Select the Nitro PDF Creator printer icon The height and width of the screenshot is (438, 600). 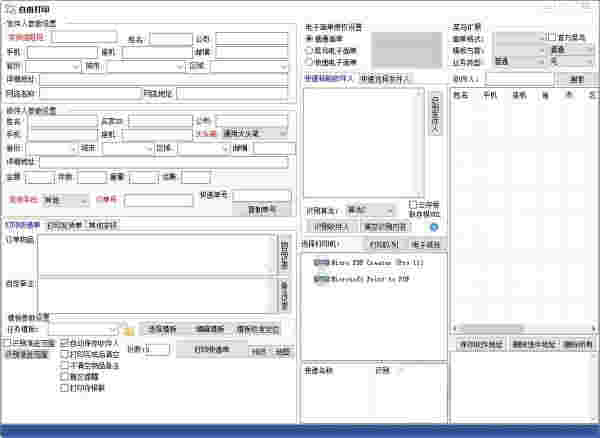(321, 262)
